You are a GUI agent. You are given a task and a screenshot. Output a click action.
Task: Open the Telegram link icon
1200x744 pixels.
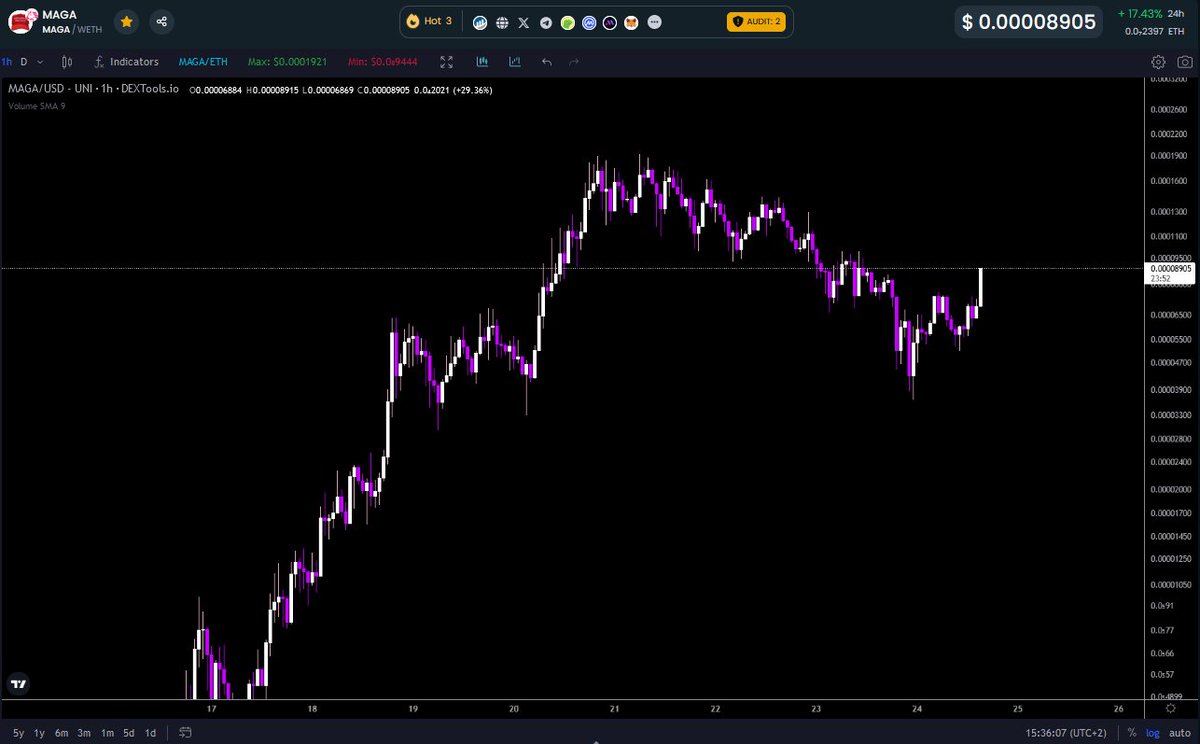pyautogui.click(x=546, y=22)
